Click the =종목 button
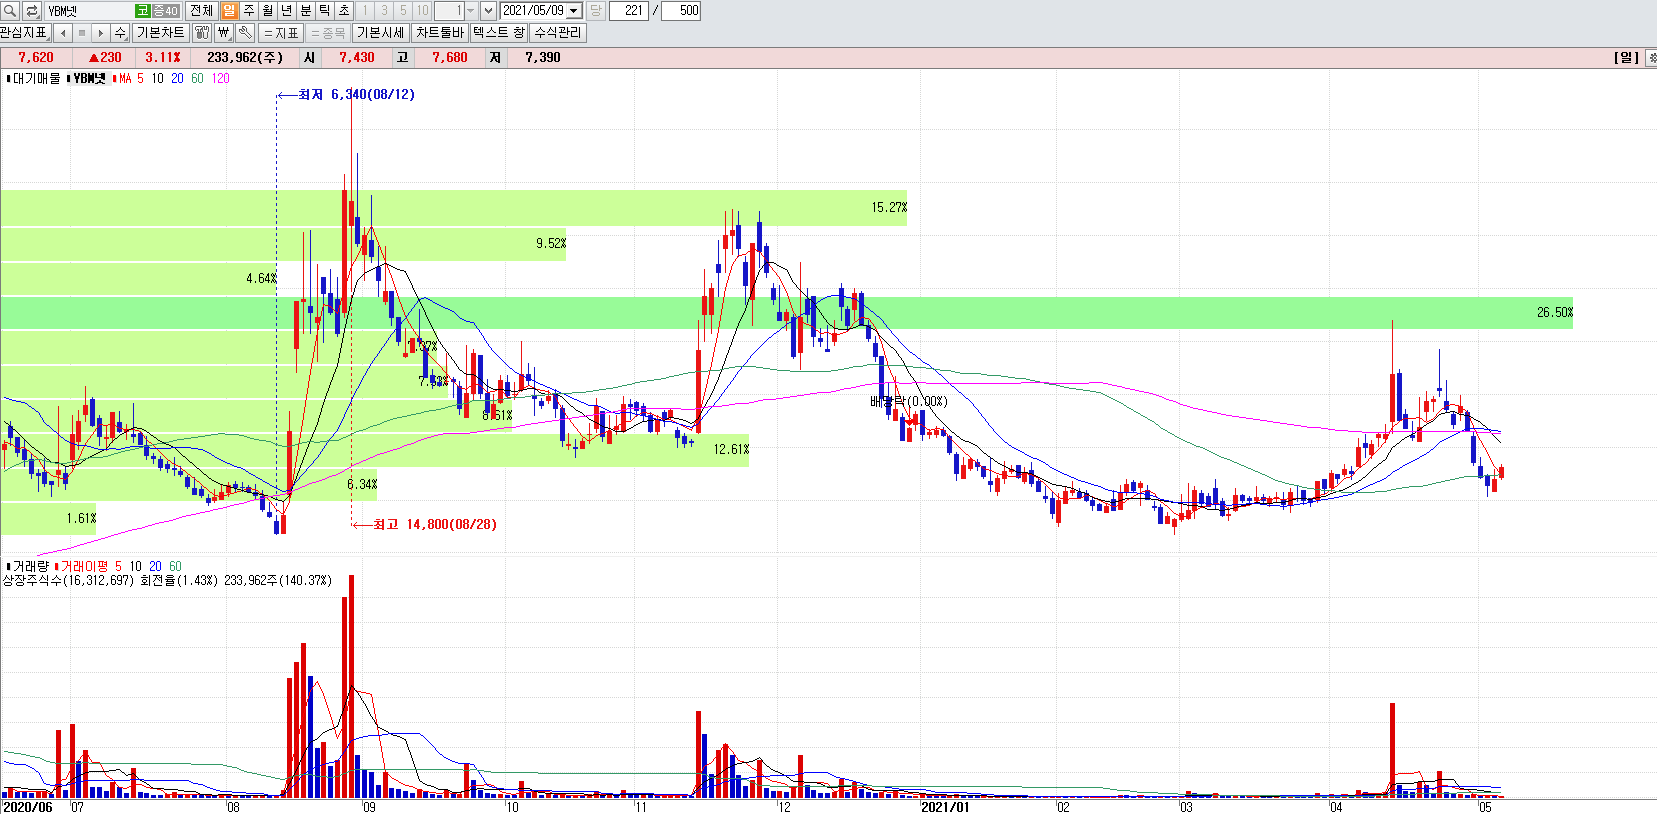Image resolution: width=1657 pixels, height=814 pixels. coord(327,33)
